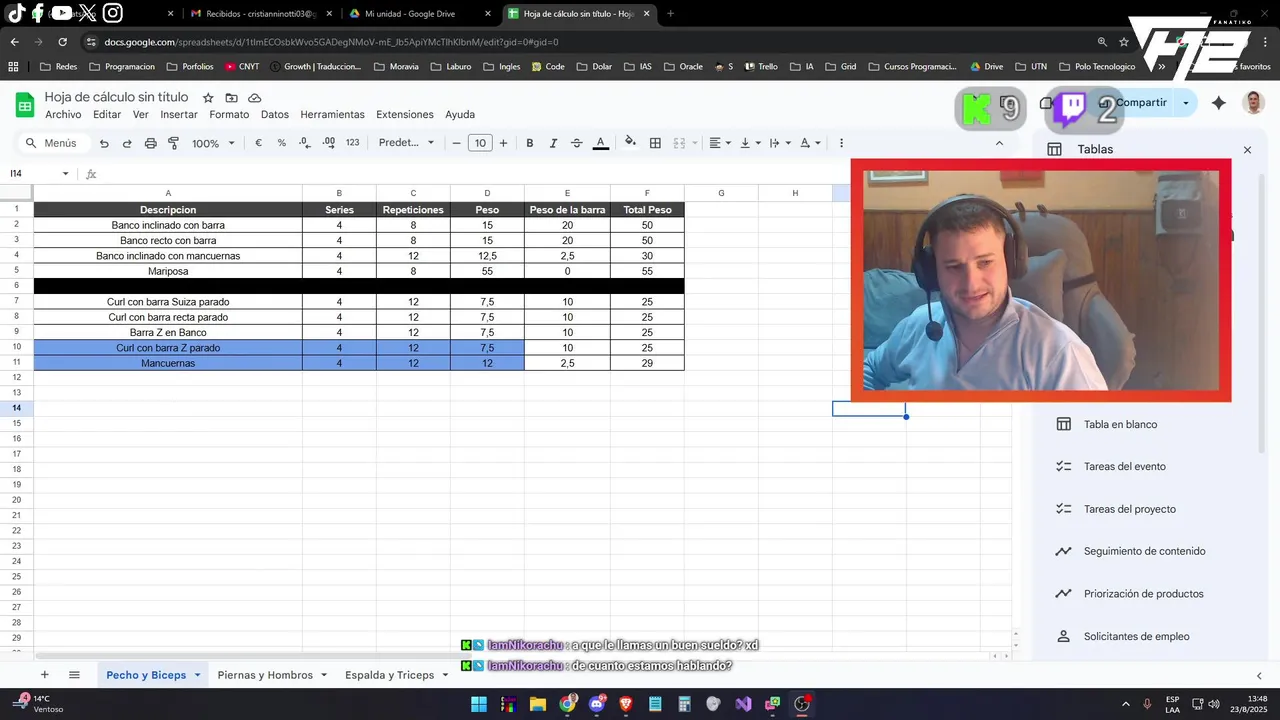
Task: Open the Windows Start button
Action: pos(479,704)
